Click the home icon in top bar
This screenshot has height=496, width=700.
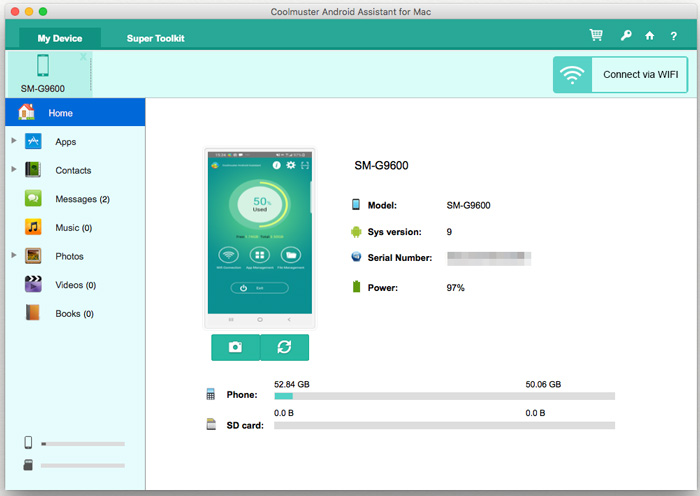pyautogui.click(x=649, y=36)
